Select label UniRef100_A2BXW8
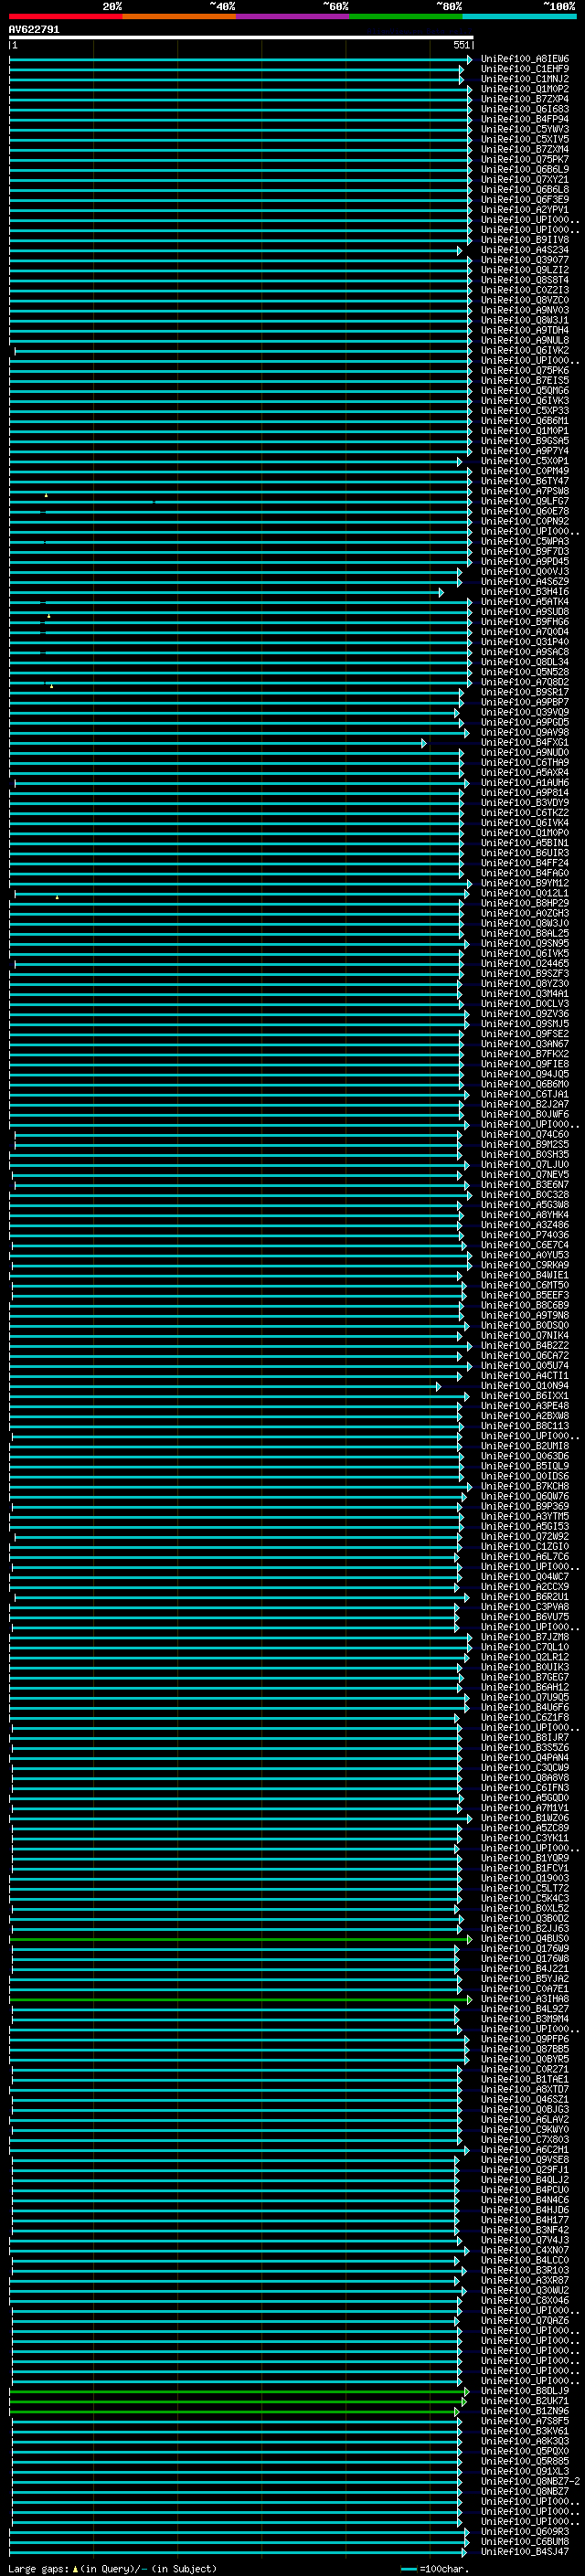This screenshot has width=585, height=2576. pyautogui.click(x=524, y=1415)
